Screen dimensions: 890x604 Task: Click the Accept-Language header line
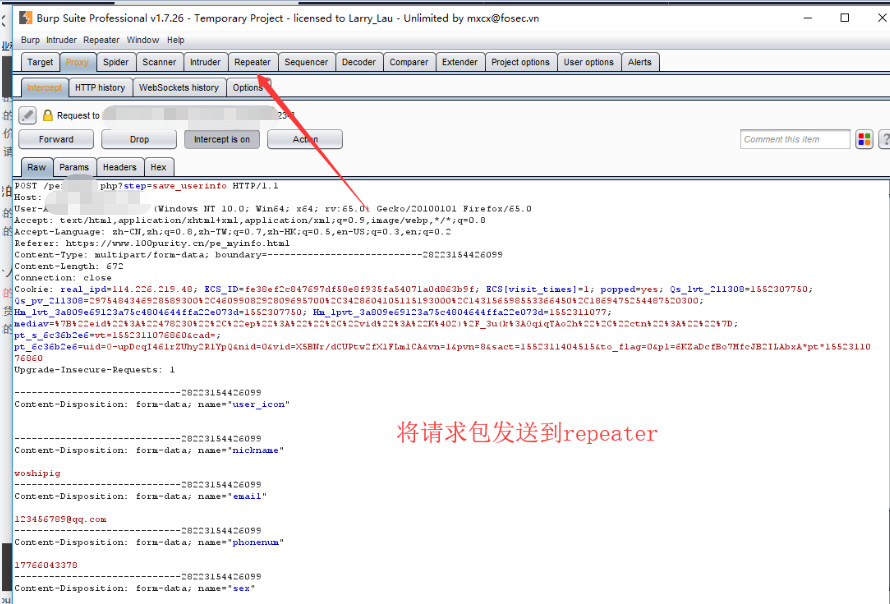click(233, 232)
